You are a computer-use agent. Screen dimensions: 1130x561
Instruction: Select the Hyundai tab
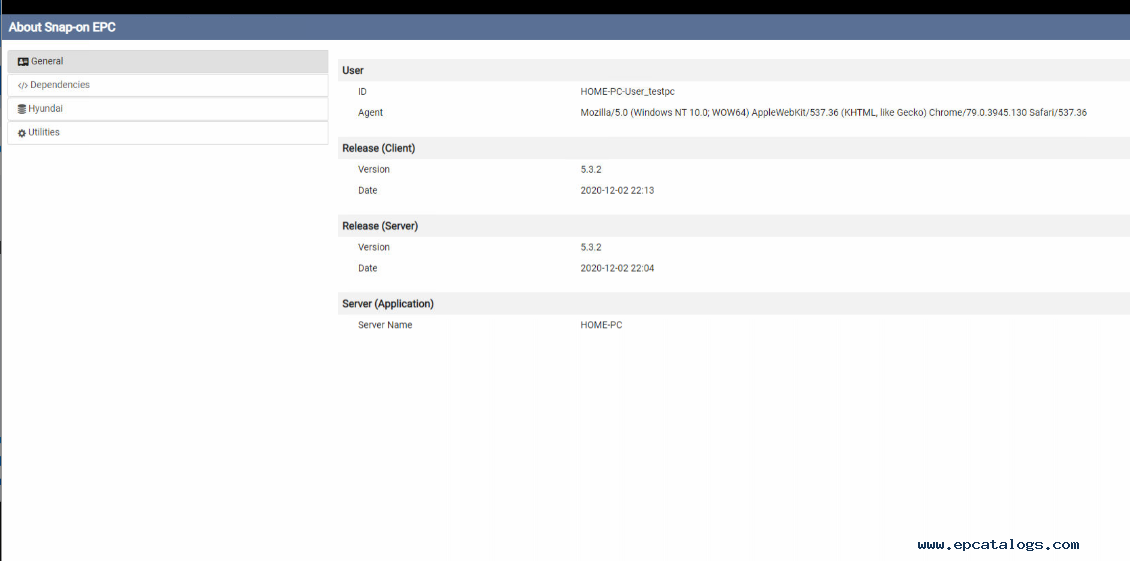168,109
